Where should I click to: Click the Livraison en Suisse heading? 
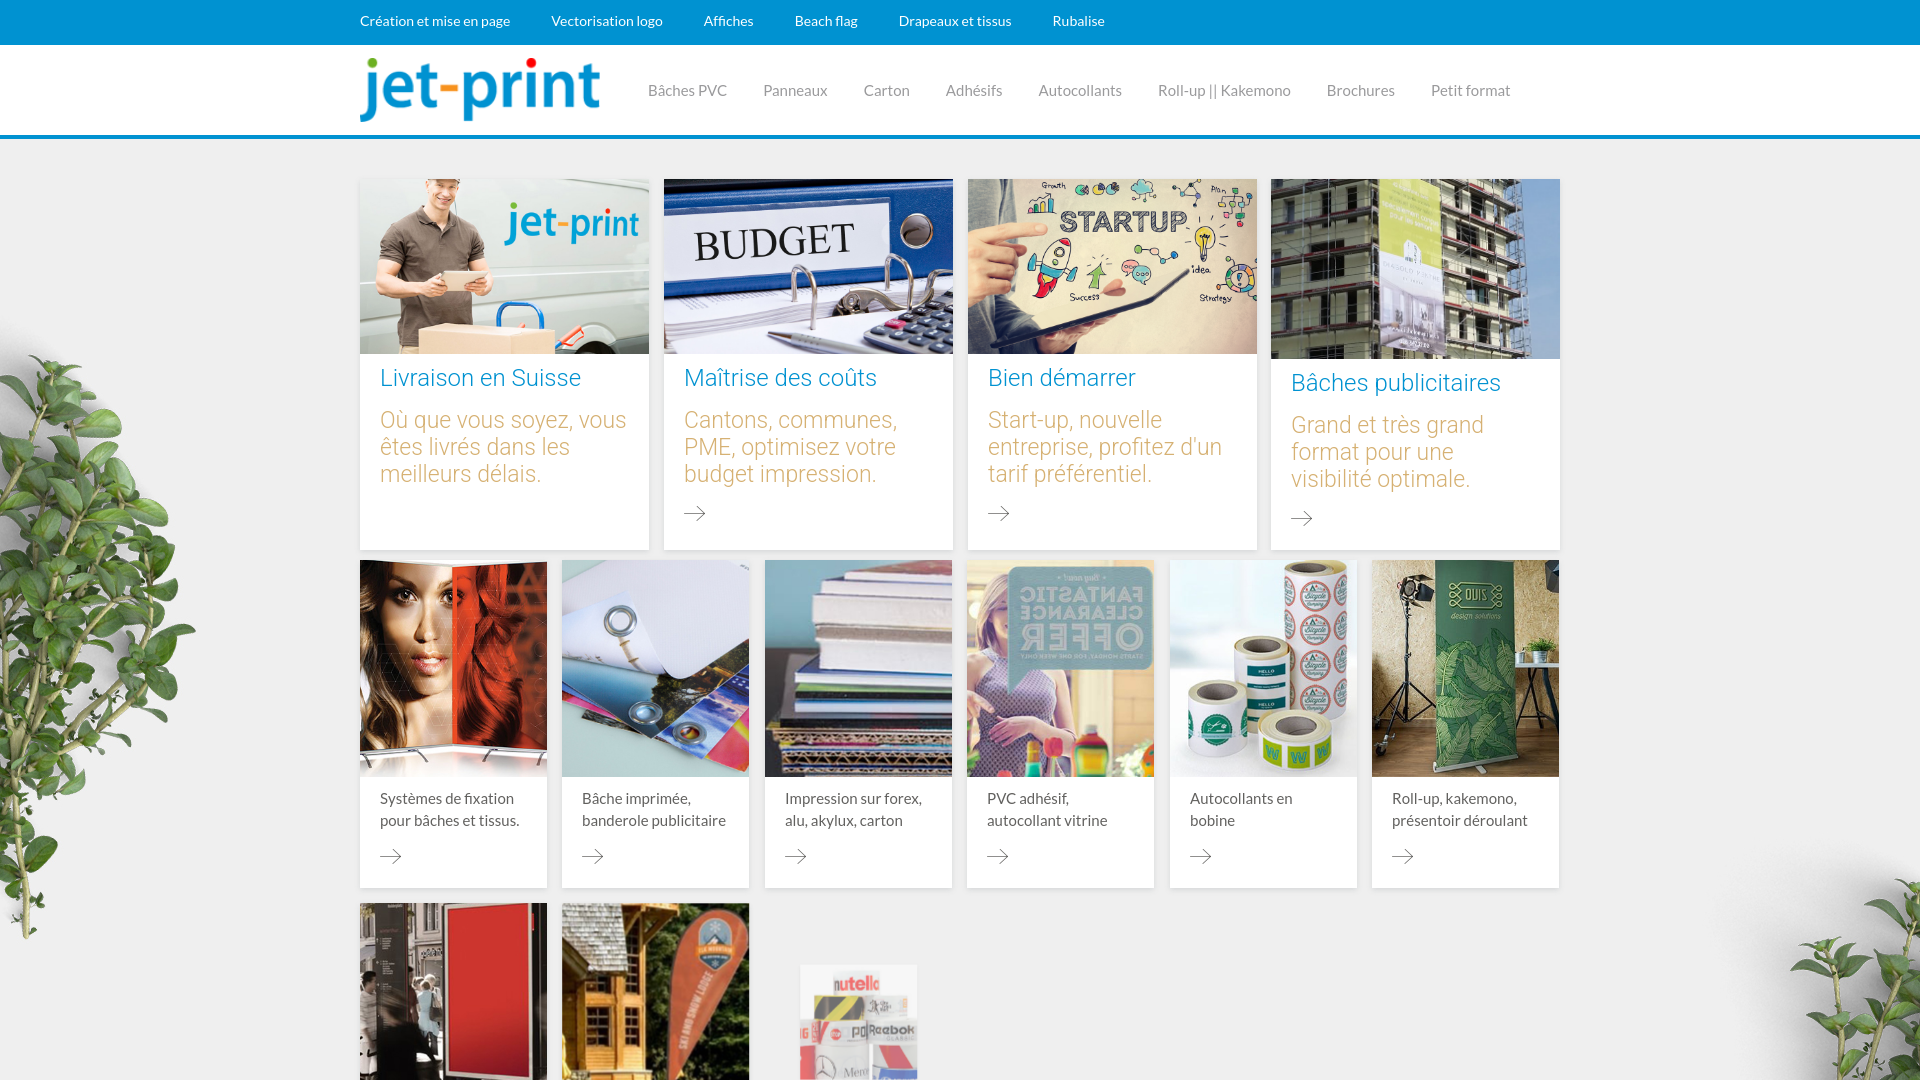tap(480, 377)
